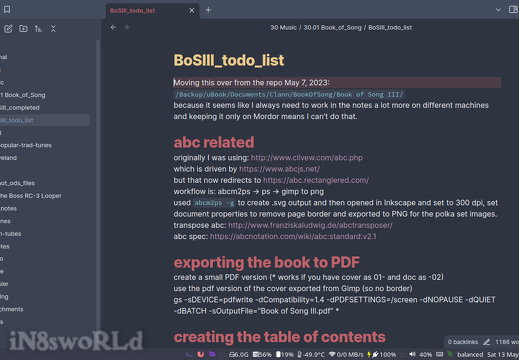This screenshot has height=360, width=519.
Task: Create a new folder in the file explorer
Action: click(x=23, y=29)
